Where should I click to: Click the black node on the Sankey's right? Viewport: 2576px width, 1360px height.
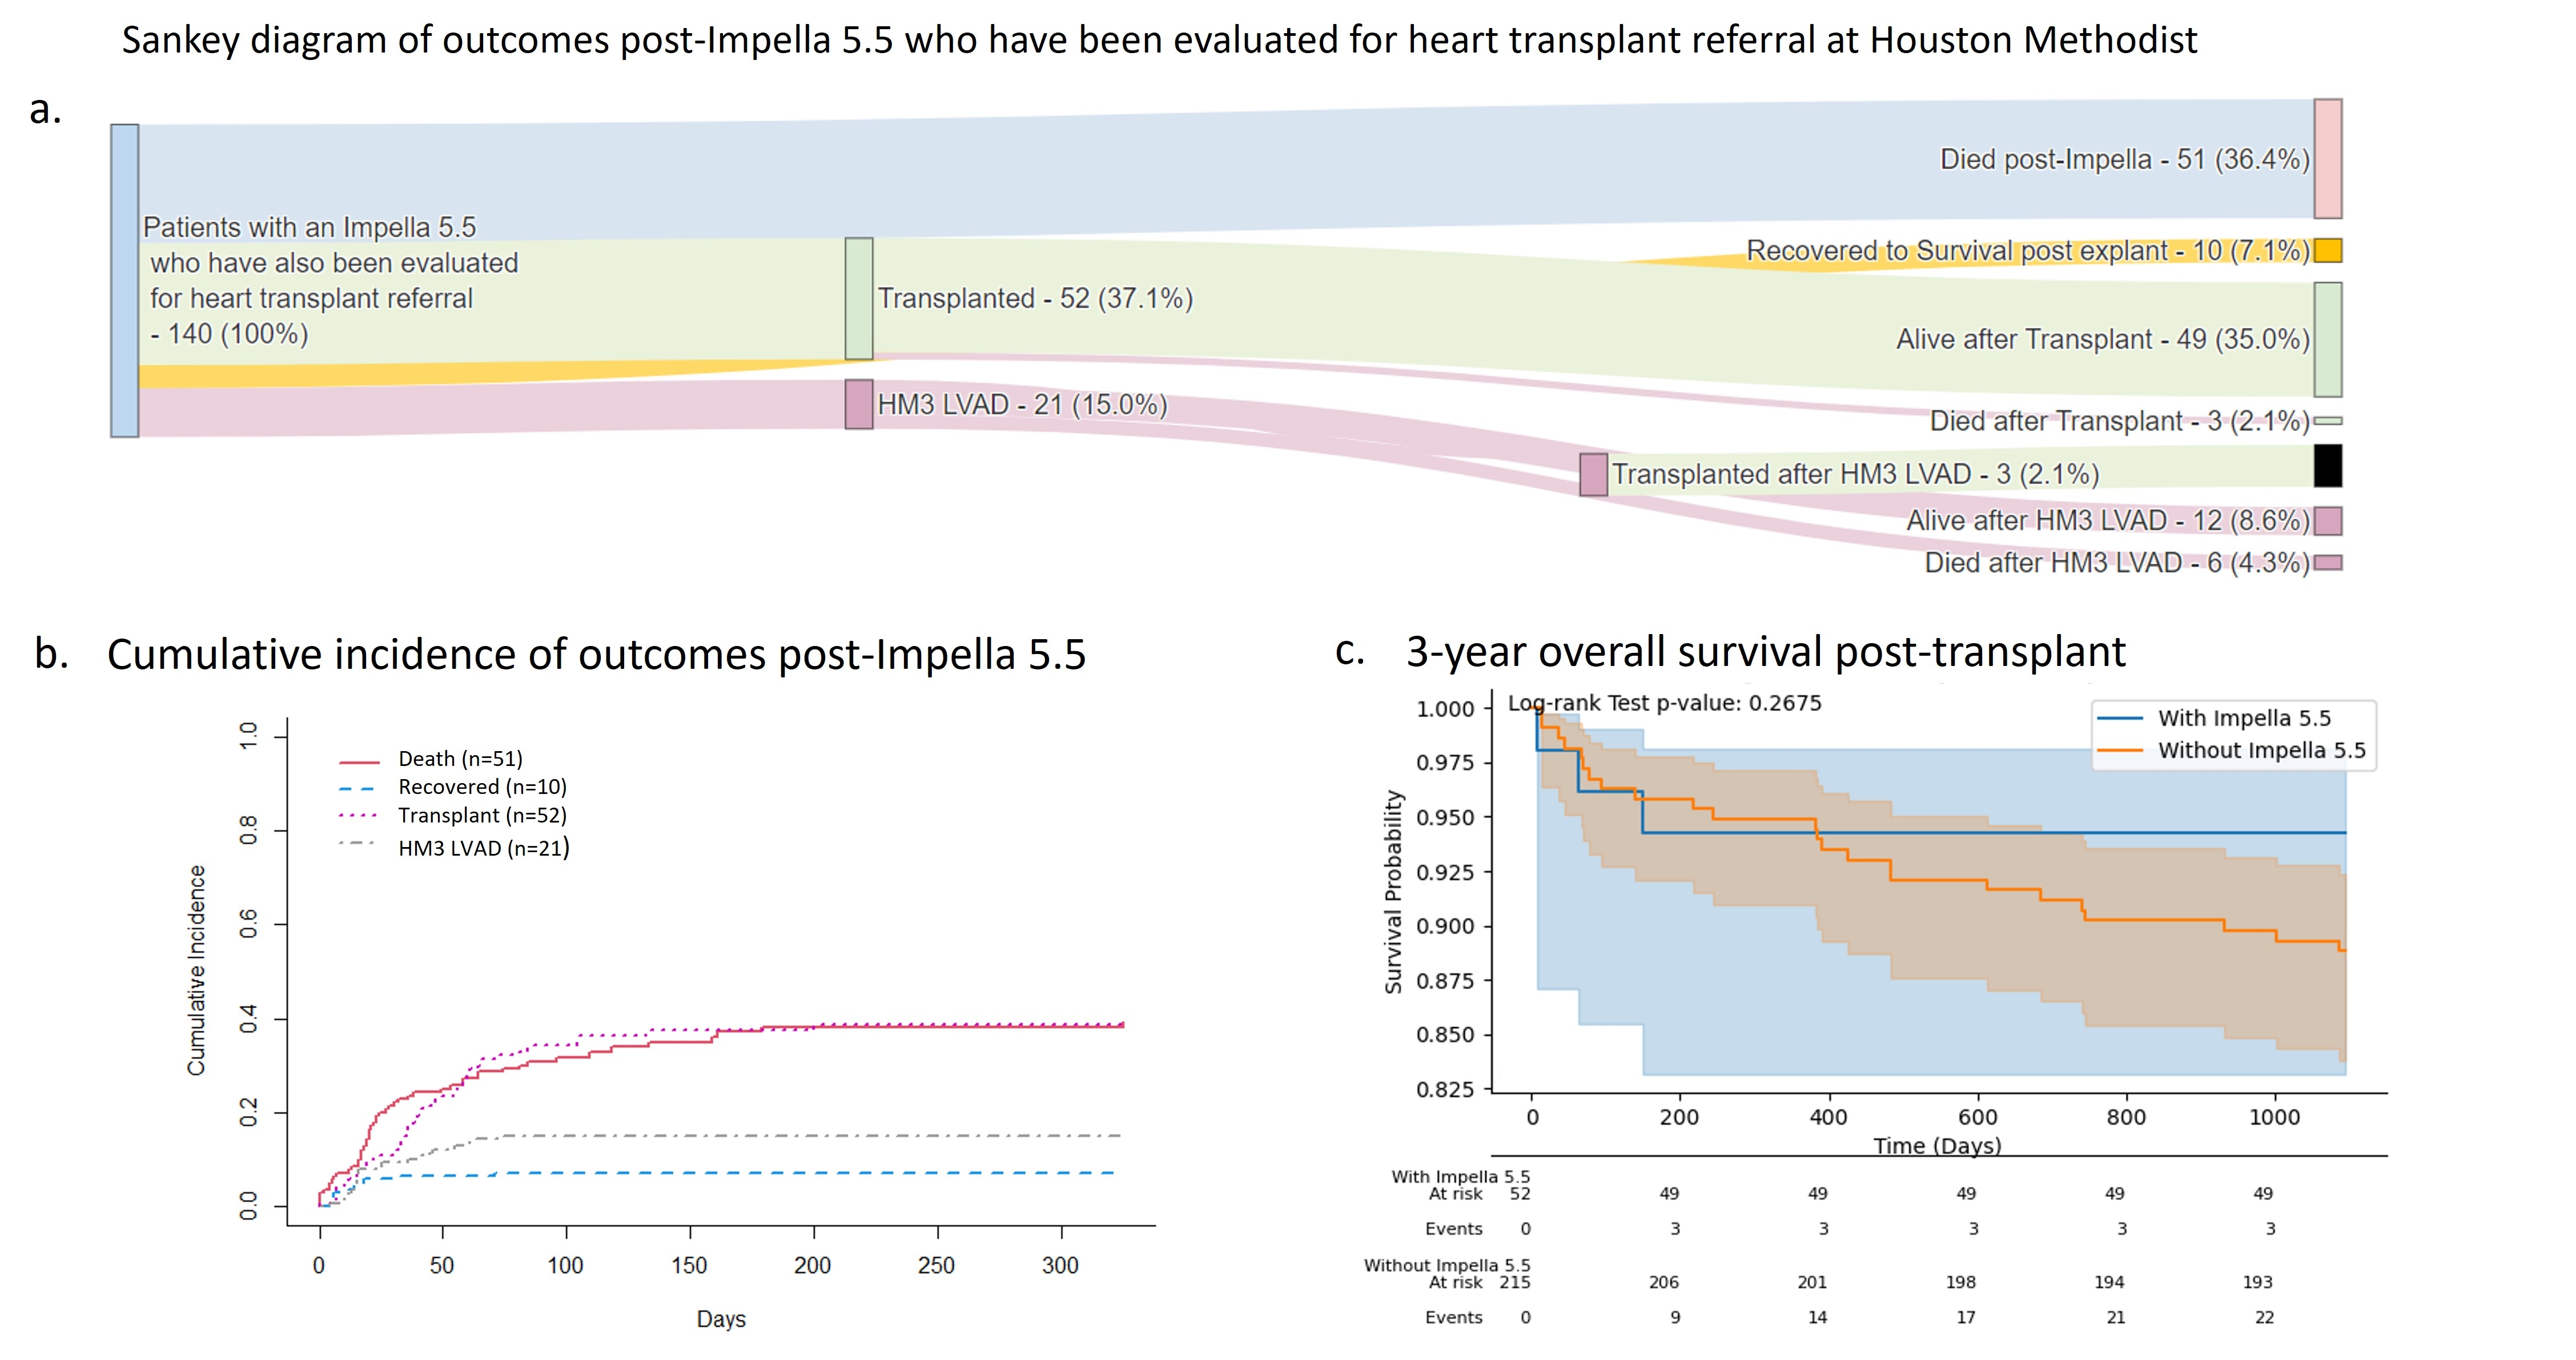2327,466
